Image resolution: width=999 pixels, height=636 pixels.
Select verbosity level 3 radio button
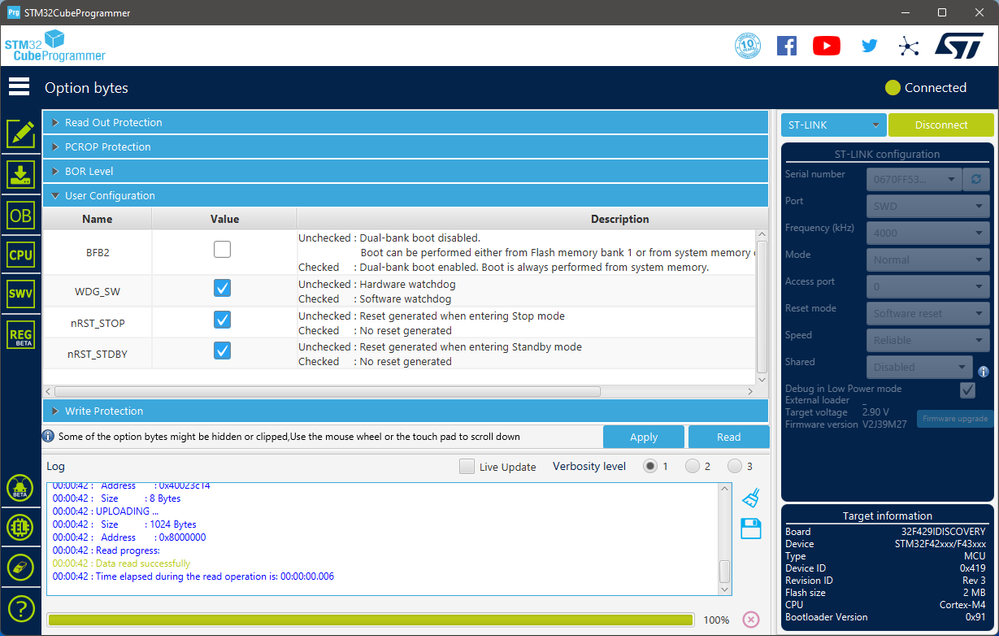[735, 466]
